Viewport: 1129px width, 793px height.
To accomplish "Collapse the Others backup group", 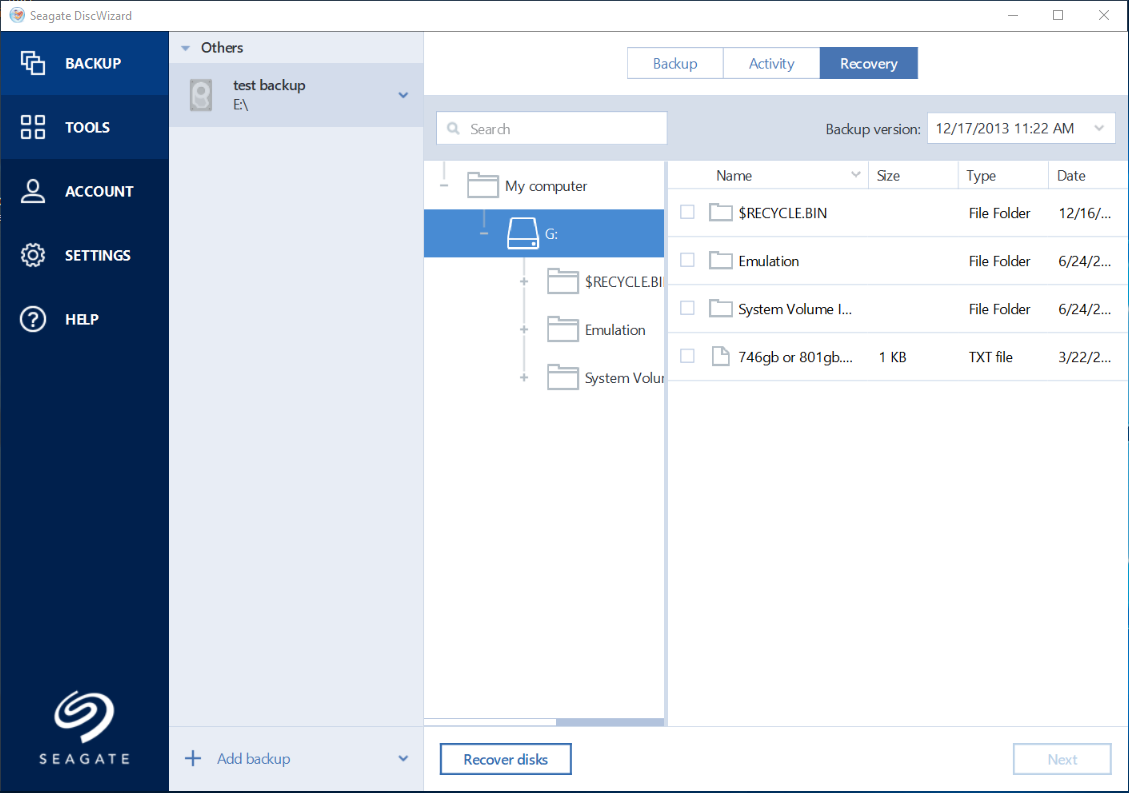I will (x=186, y=48).
